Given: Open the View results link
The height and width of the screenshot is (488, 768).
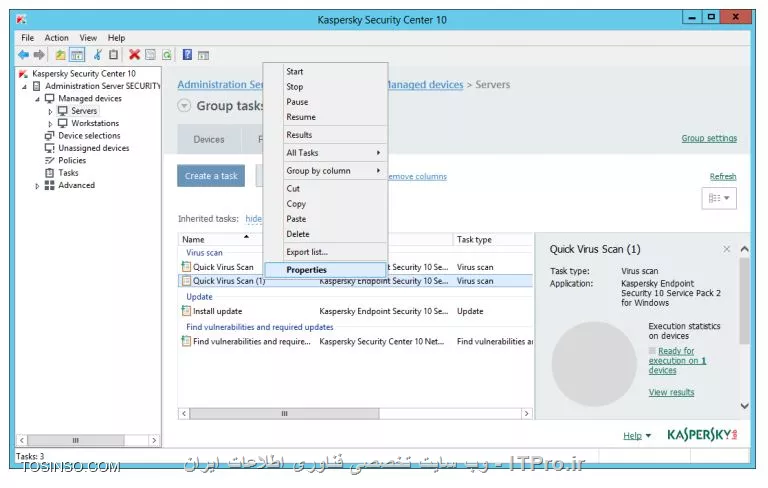Looking at the screenshot, I should (672, 392).
